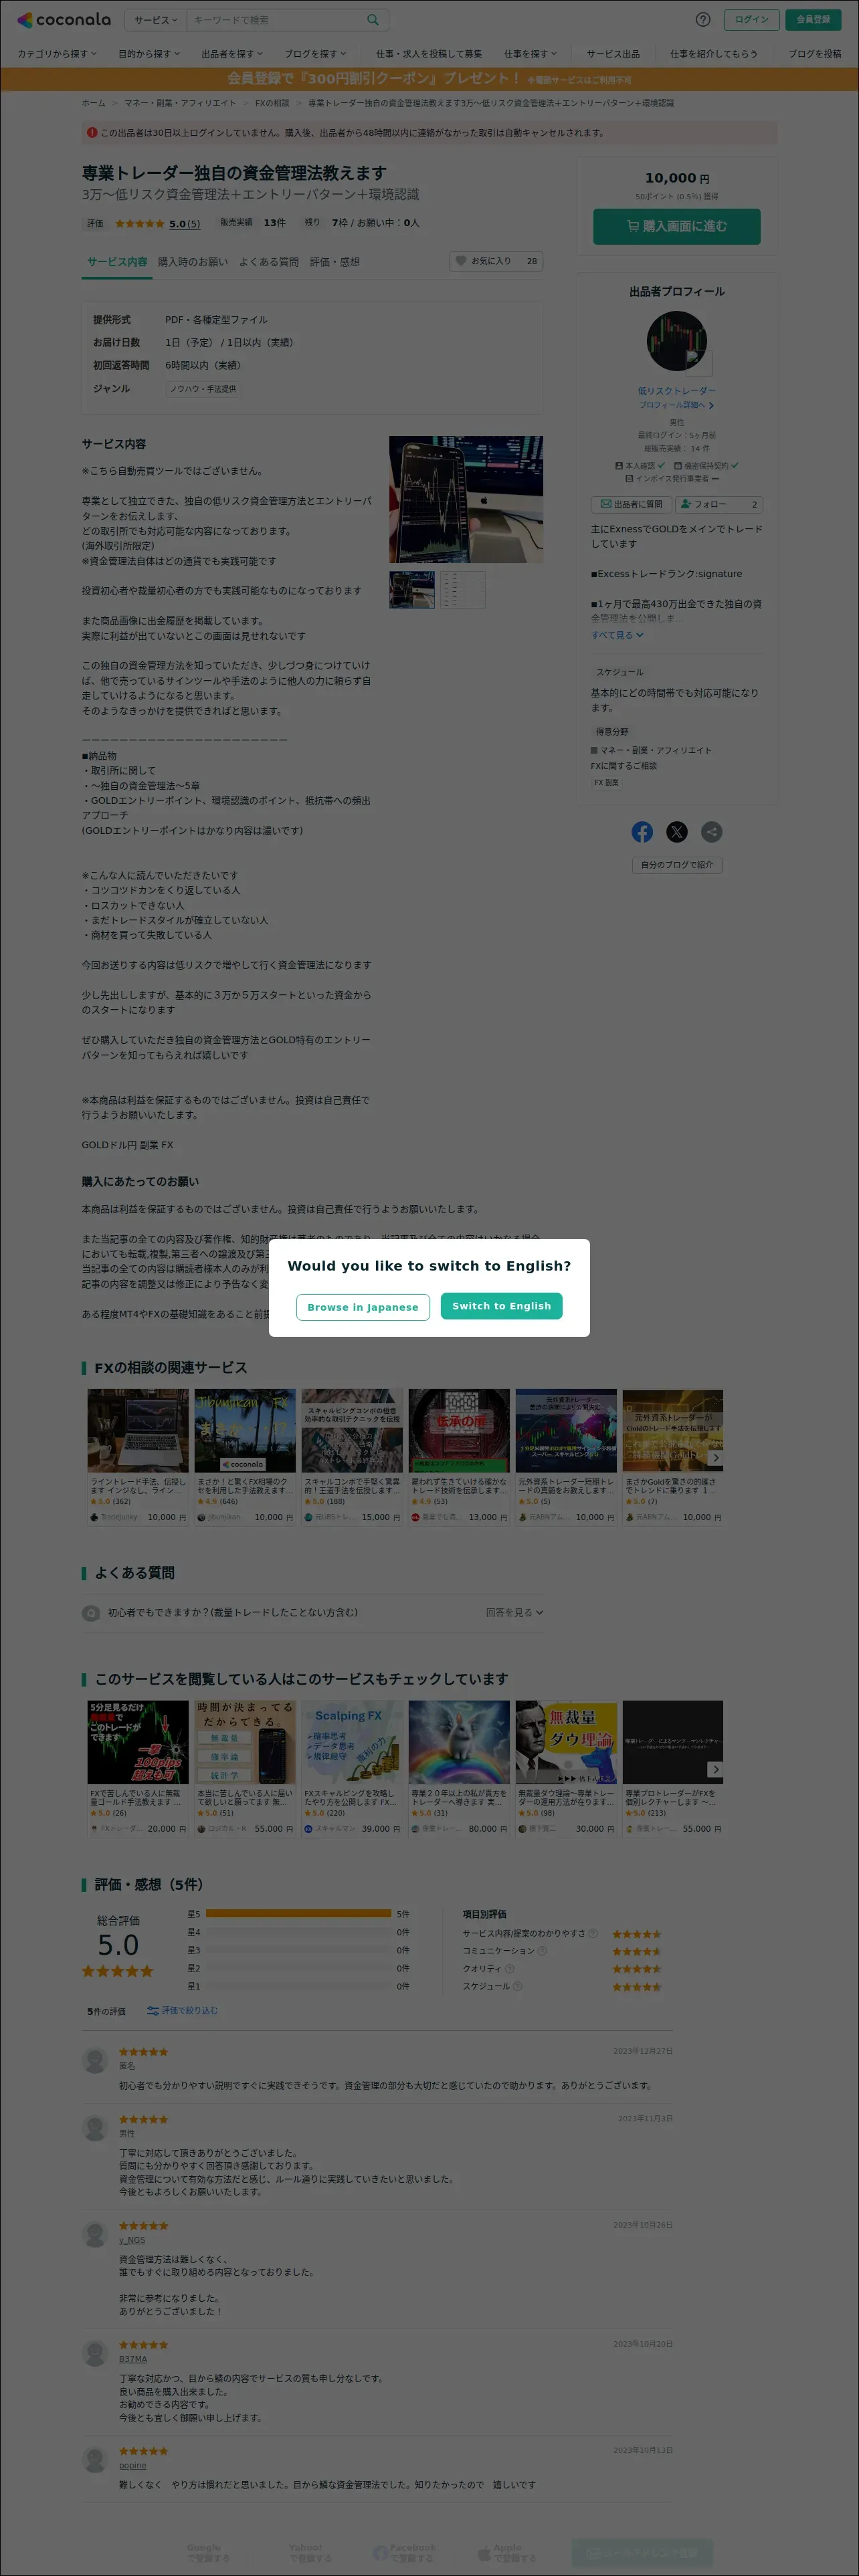
Task: Click the 星5 rating bar
Action: click(x=298, y=1914)
